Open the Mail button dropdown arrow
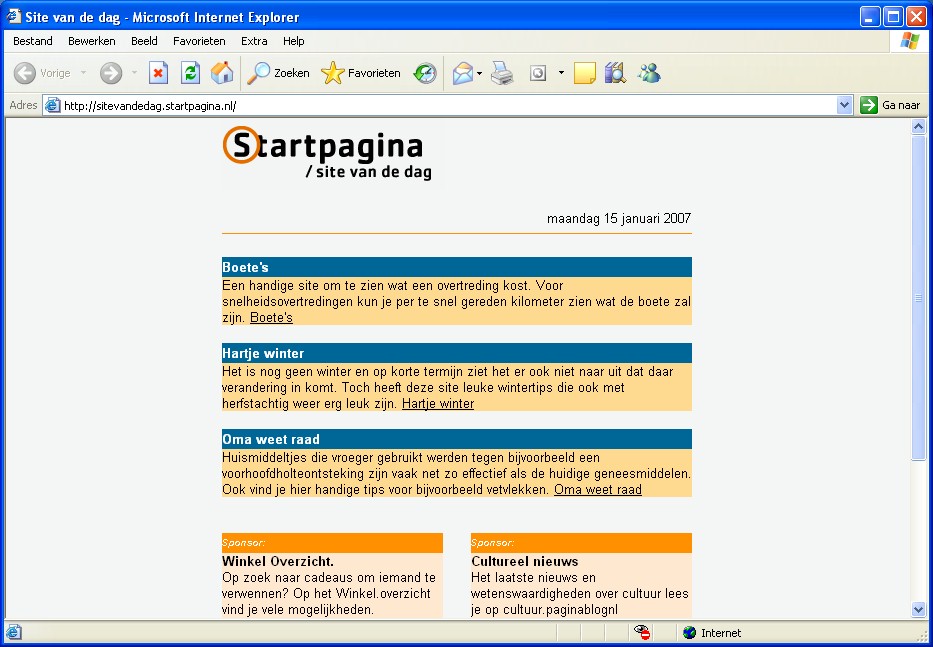This screenshot has height=647, width=933. (480, 73)
